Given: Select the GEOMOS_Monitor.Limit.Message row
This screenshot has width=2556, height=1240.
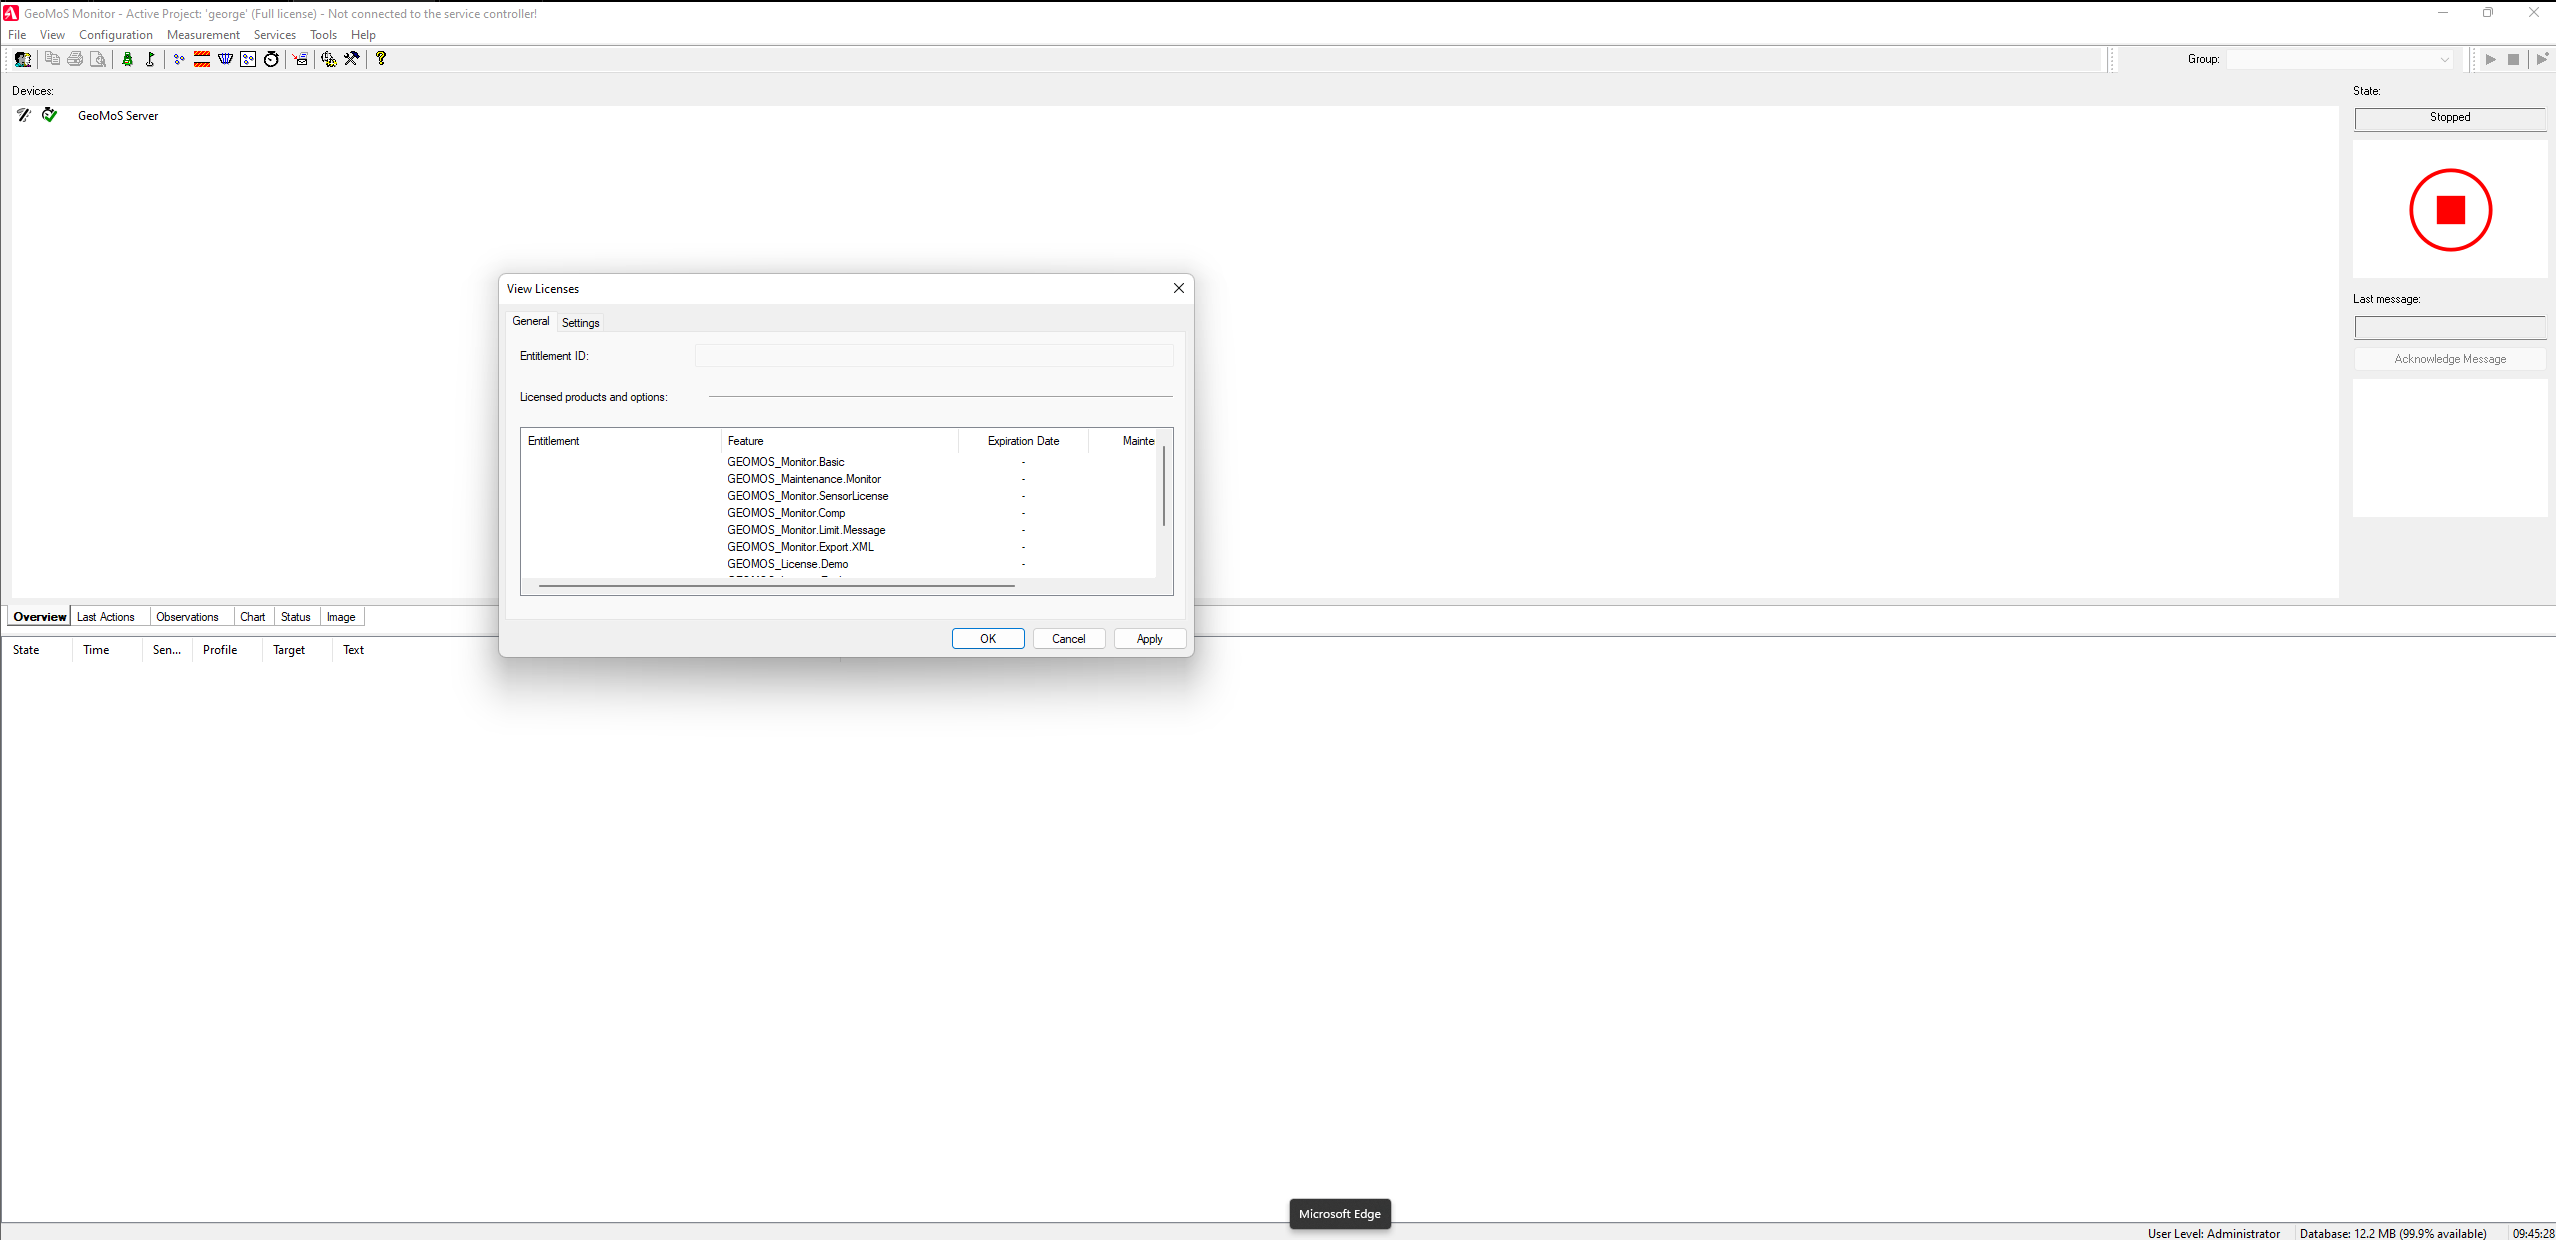Looking at the screenshot, I should [x=838, y=530].
